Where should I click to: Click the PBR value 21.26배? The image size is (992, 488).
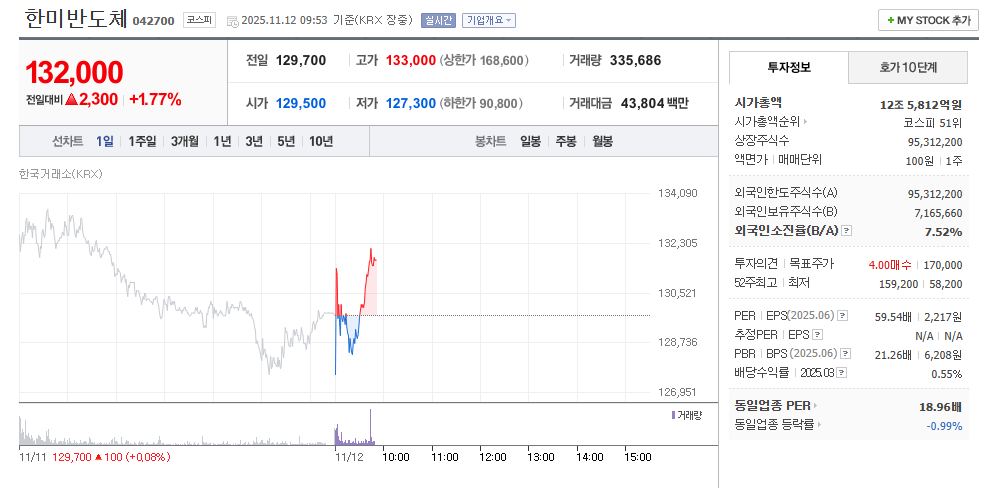coord(891,354)
